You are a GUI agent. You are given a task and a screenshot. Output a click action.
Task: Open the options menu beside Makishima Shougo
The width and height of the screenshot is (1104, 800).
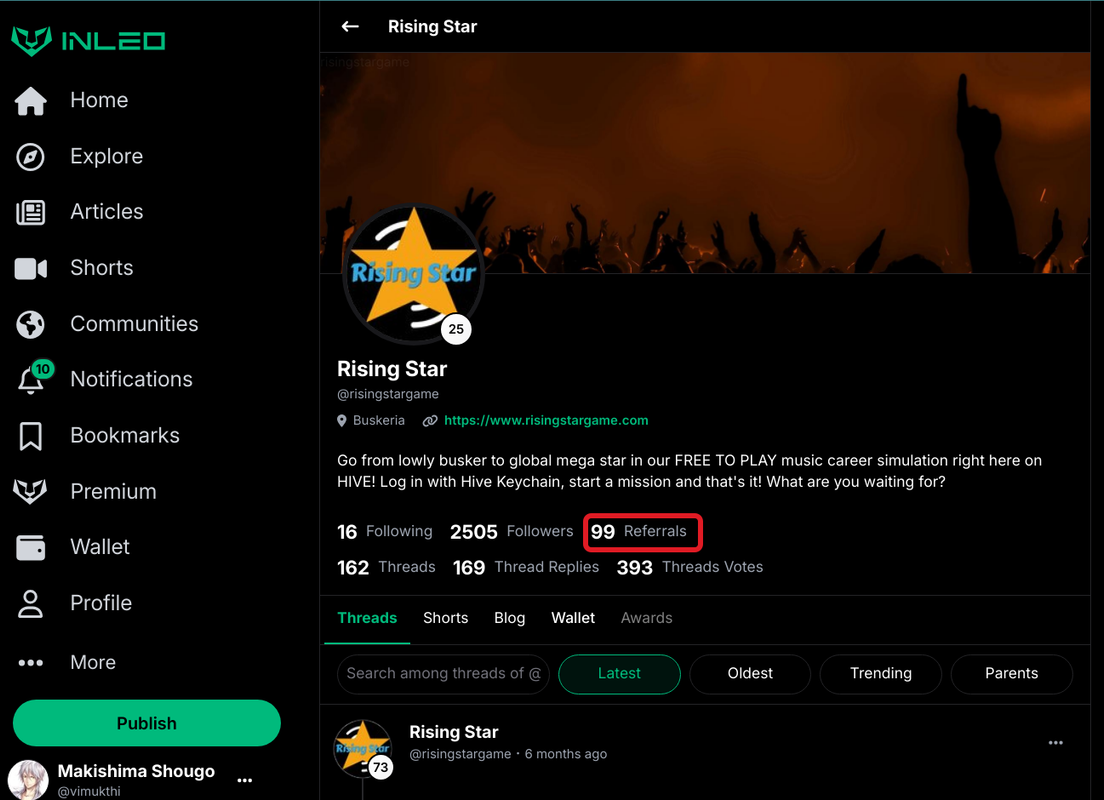[244, 780]
